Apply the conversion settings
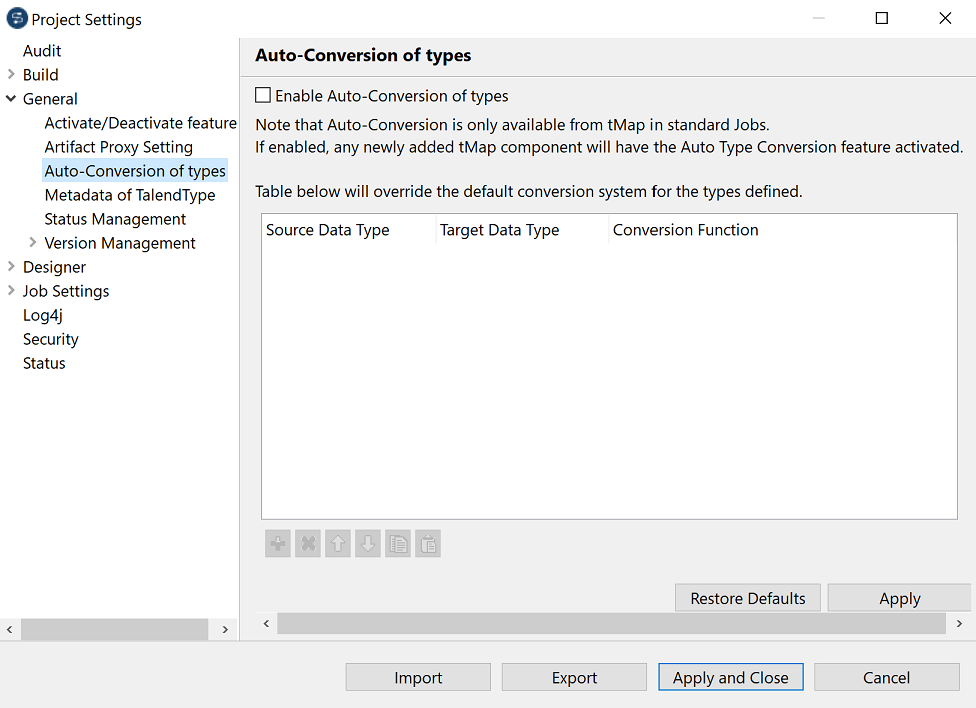Viewport: 976px width, 708px height. pyautogui.click(x=897, y=597)
